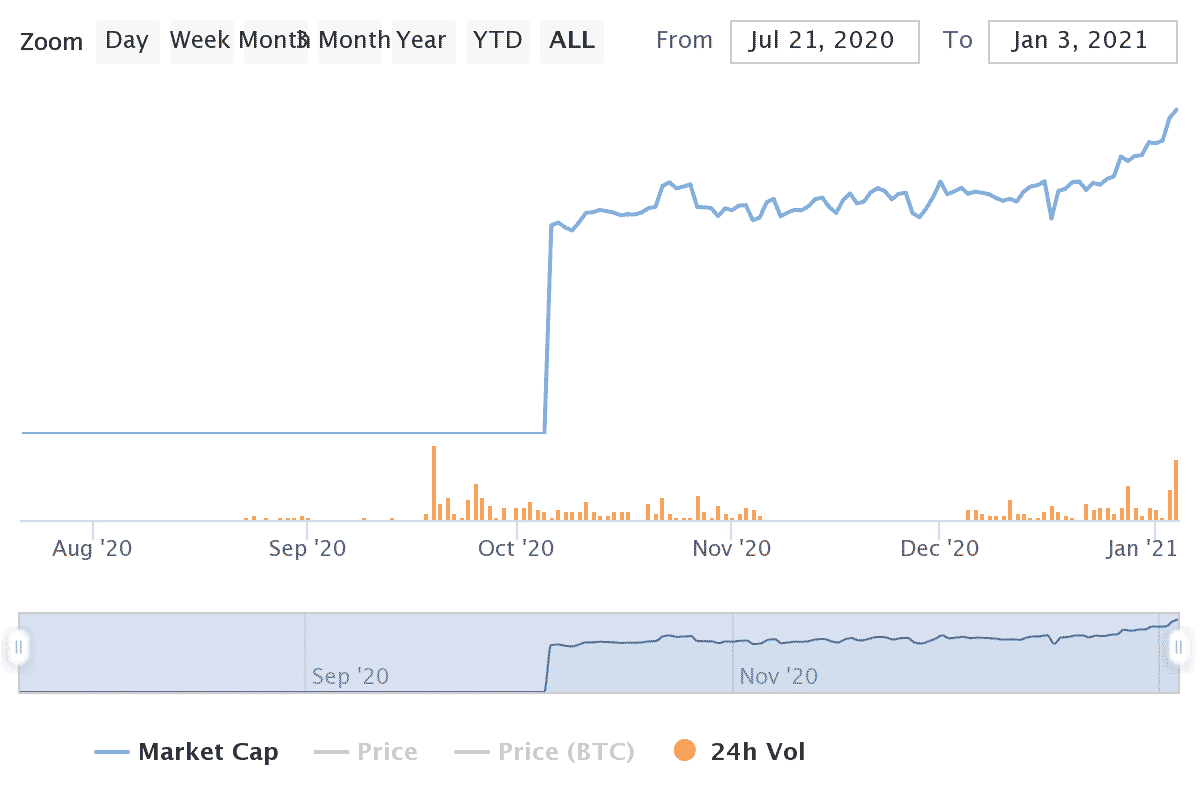1200x800 pixels.
Task: Show the Price (BTC) series
Action: pos(566,752)
